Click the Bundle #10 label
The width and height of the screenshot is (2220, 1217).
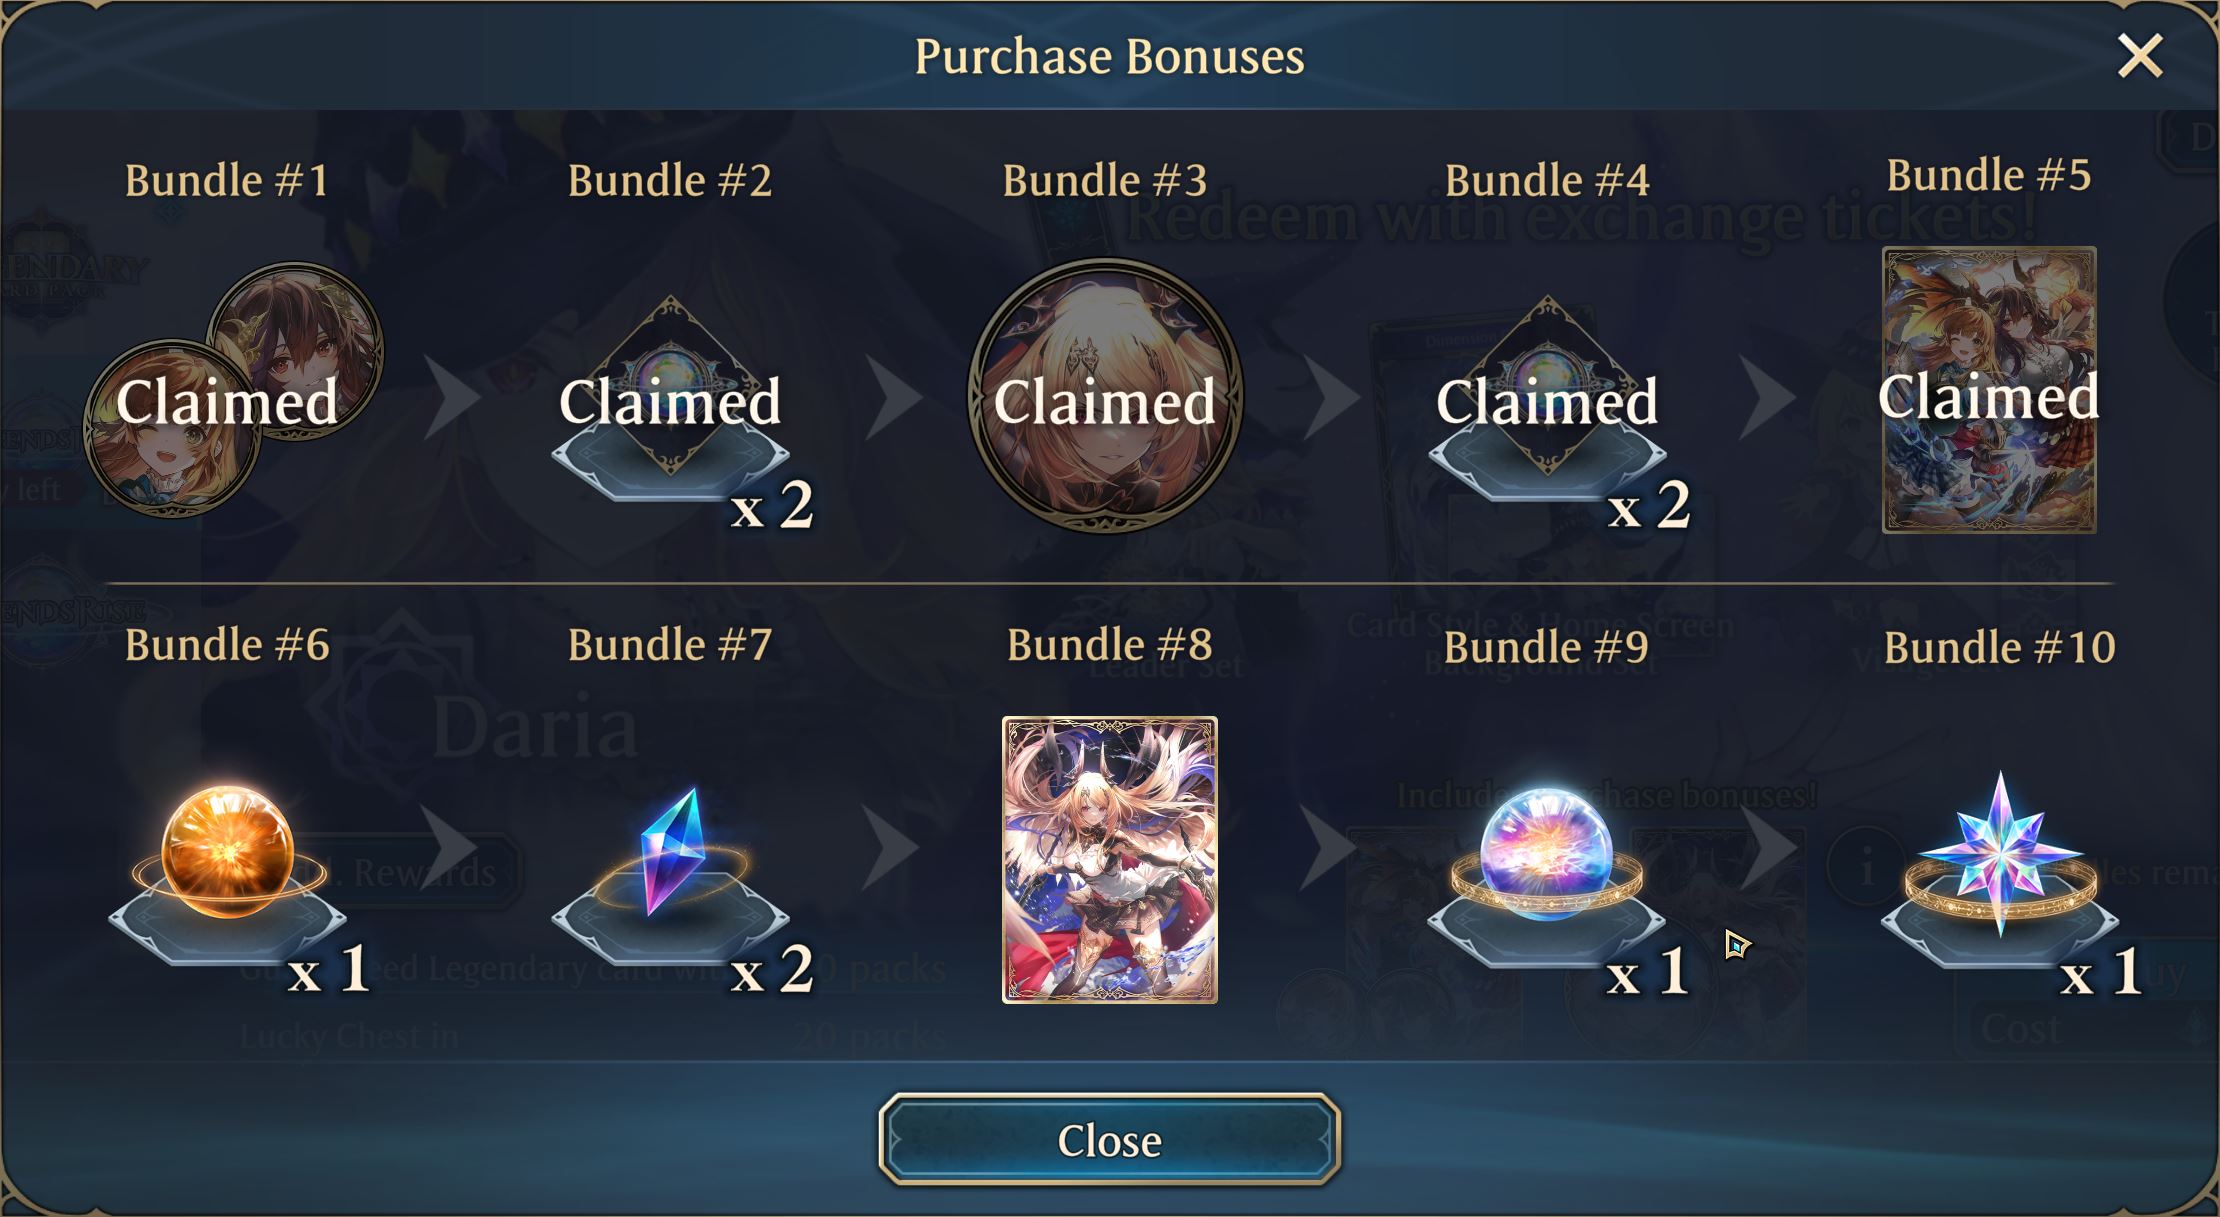click(x=2000, y=647)
